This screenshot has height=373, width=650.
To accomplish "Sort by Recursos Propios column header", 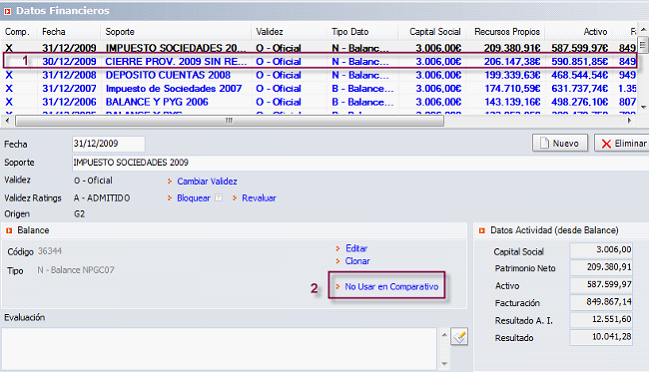I will coord(507,32).
